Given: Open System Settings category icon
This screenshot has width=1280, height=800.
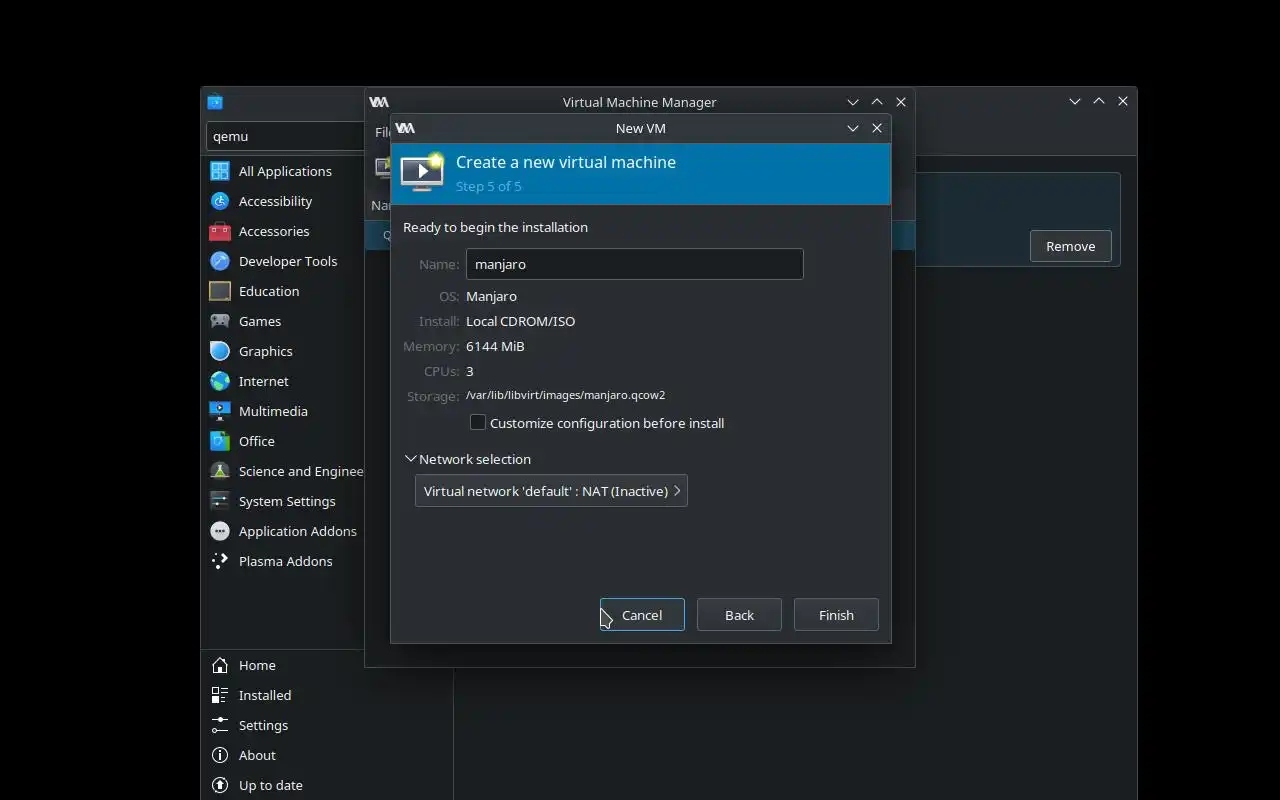Looking at the screenshot, I should (220, 501).
